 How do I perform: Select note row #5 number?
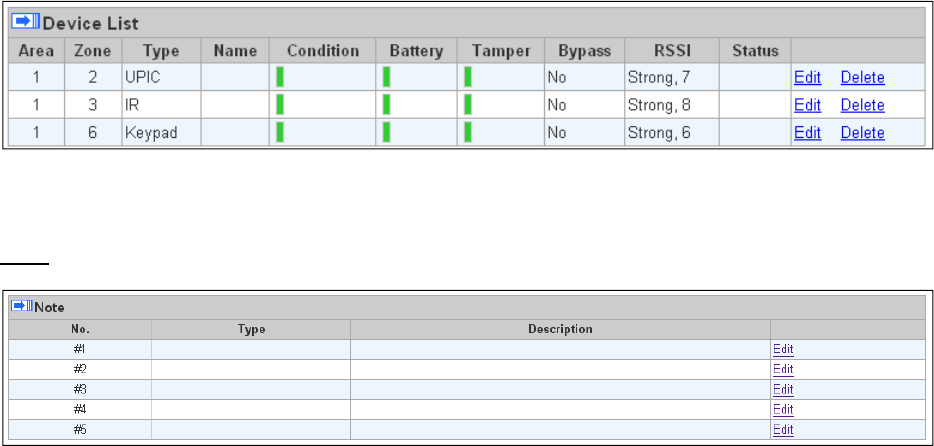tap(80, 430)
